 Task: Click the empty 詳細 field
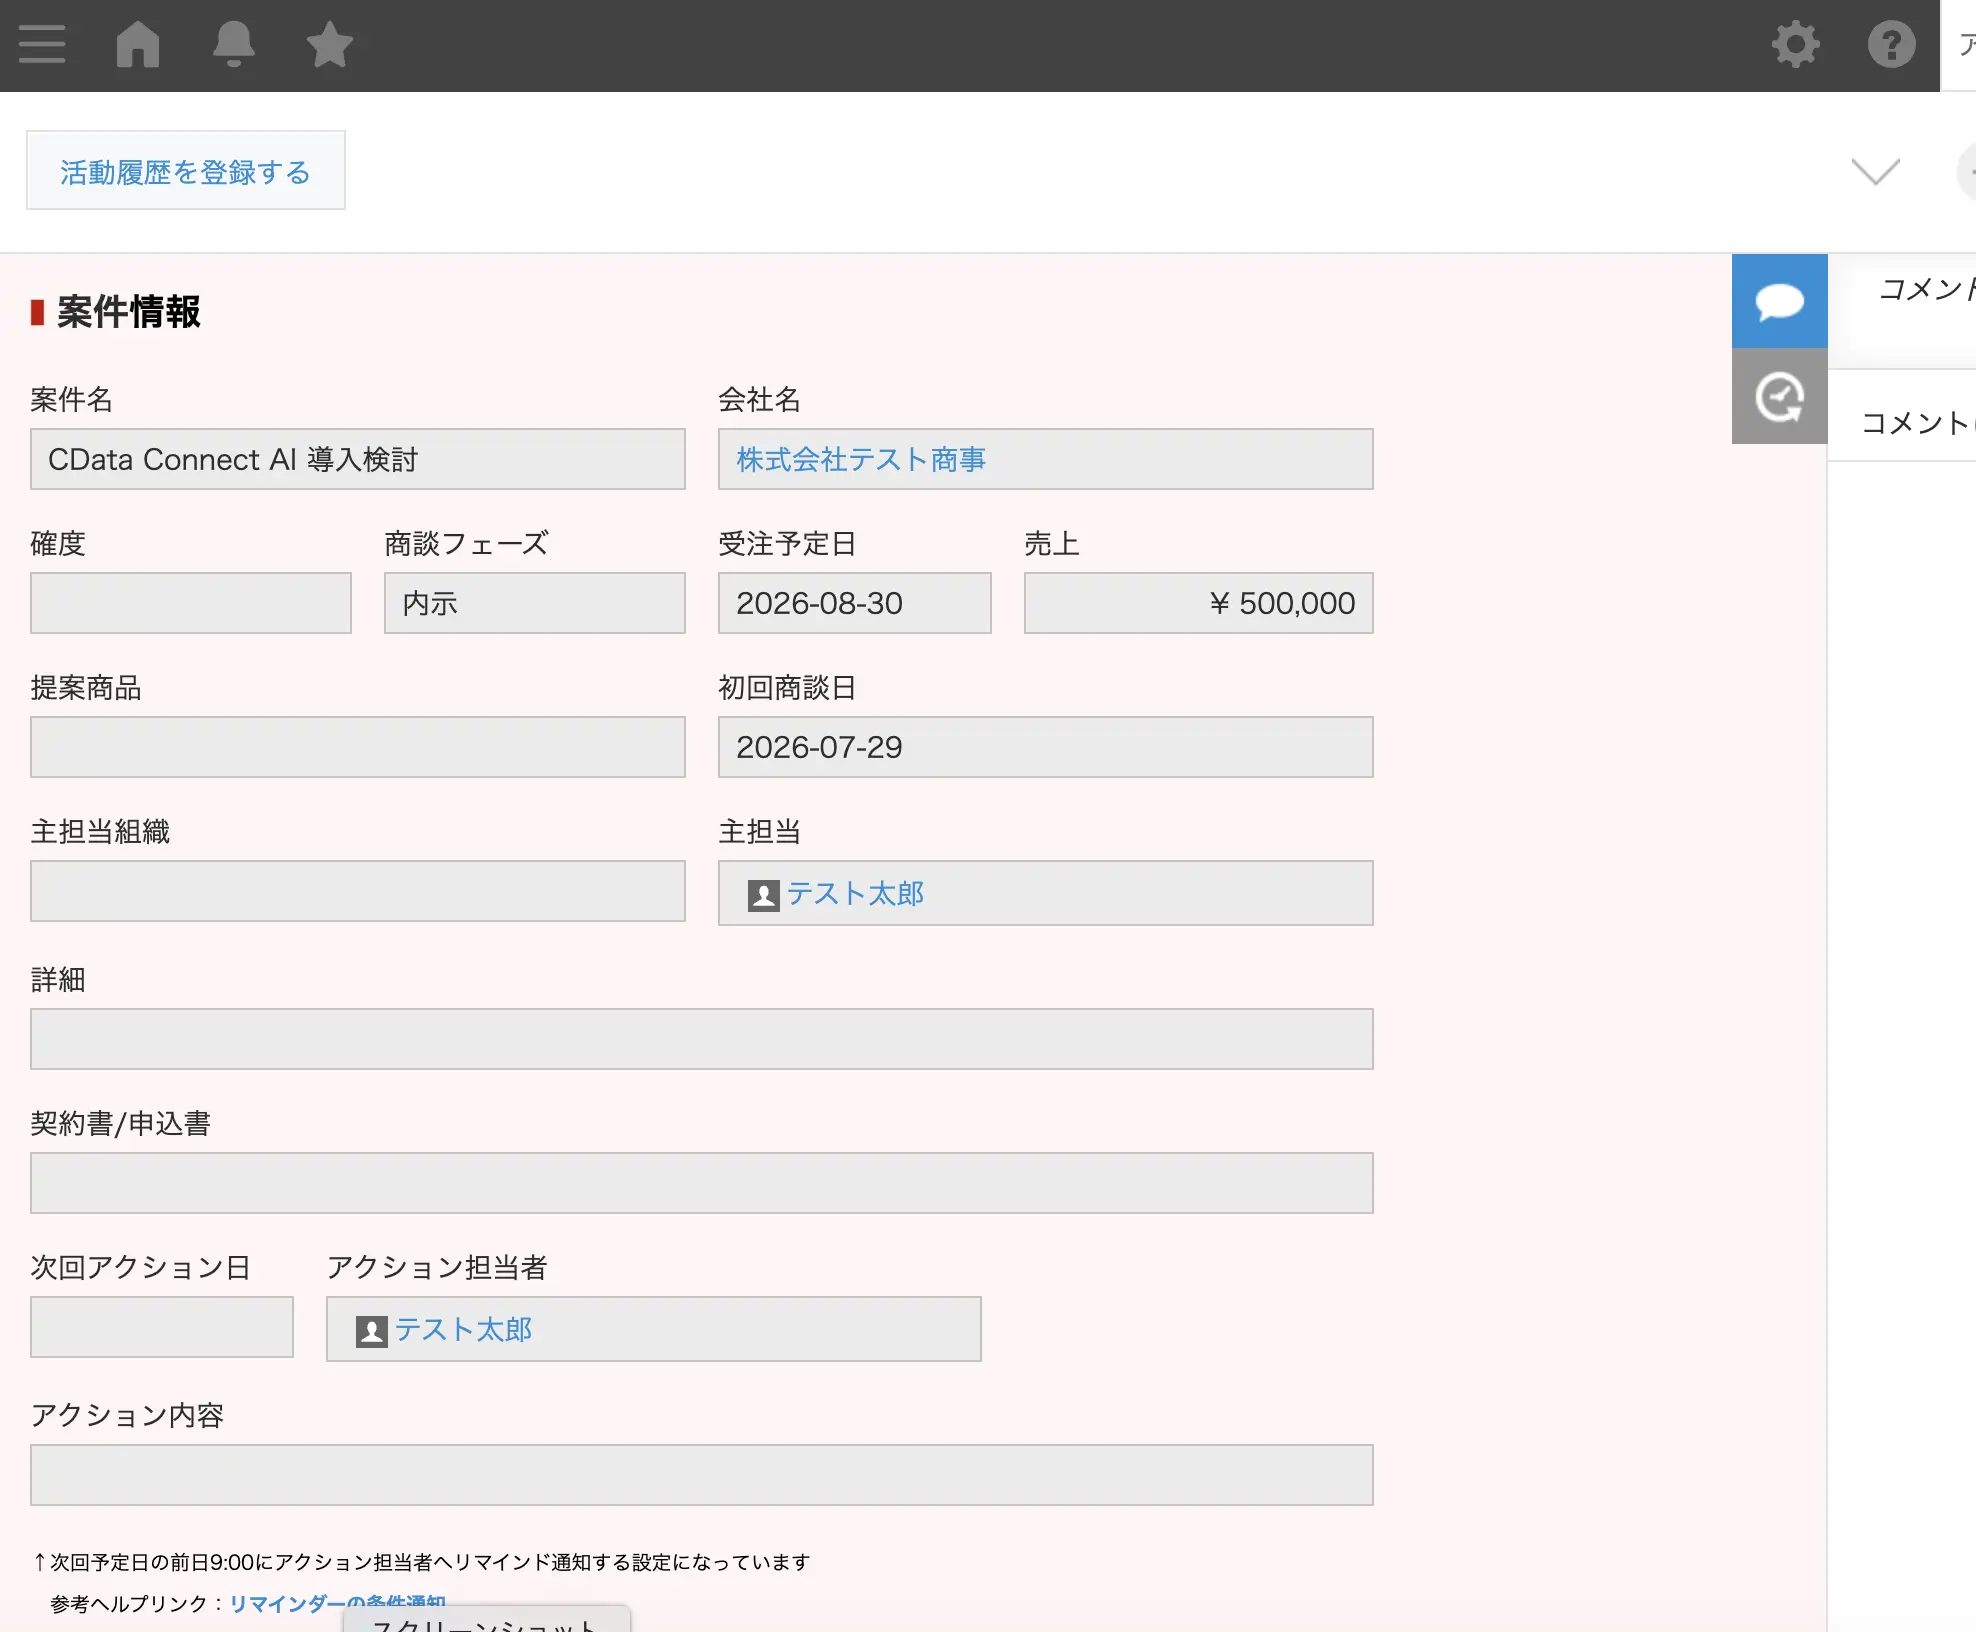702,1039
